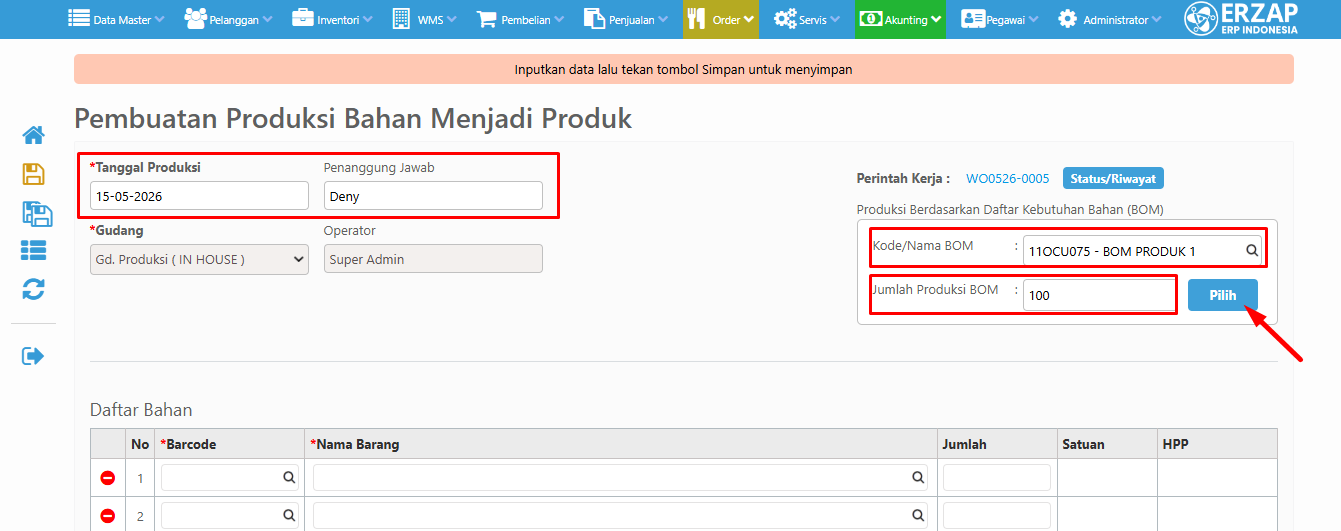Screen dimensions: 1341x531
Task: Click the Servis gears icon
Action: (x=785, y=18)
